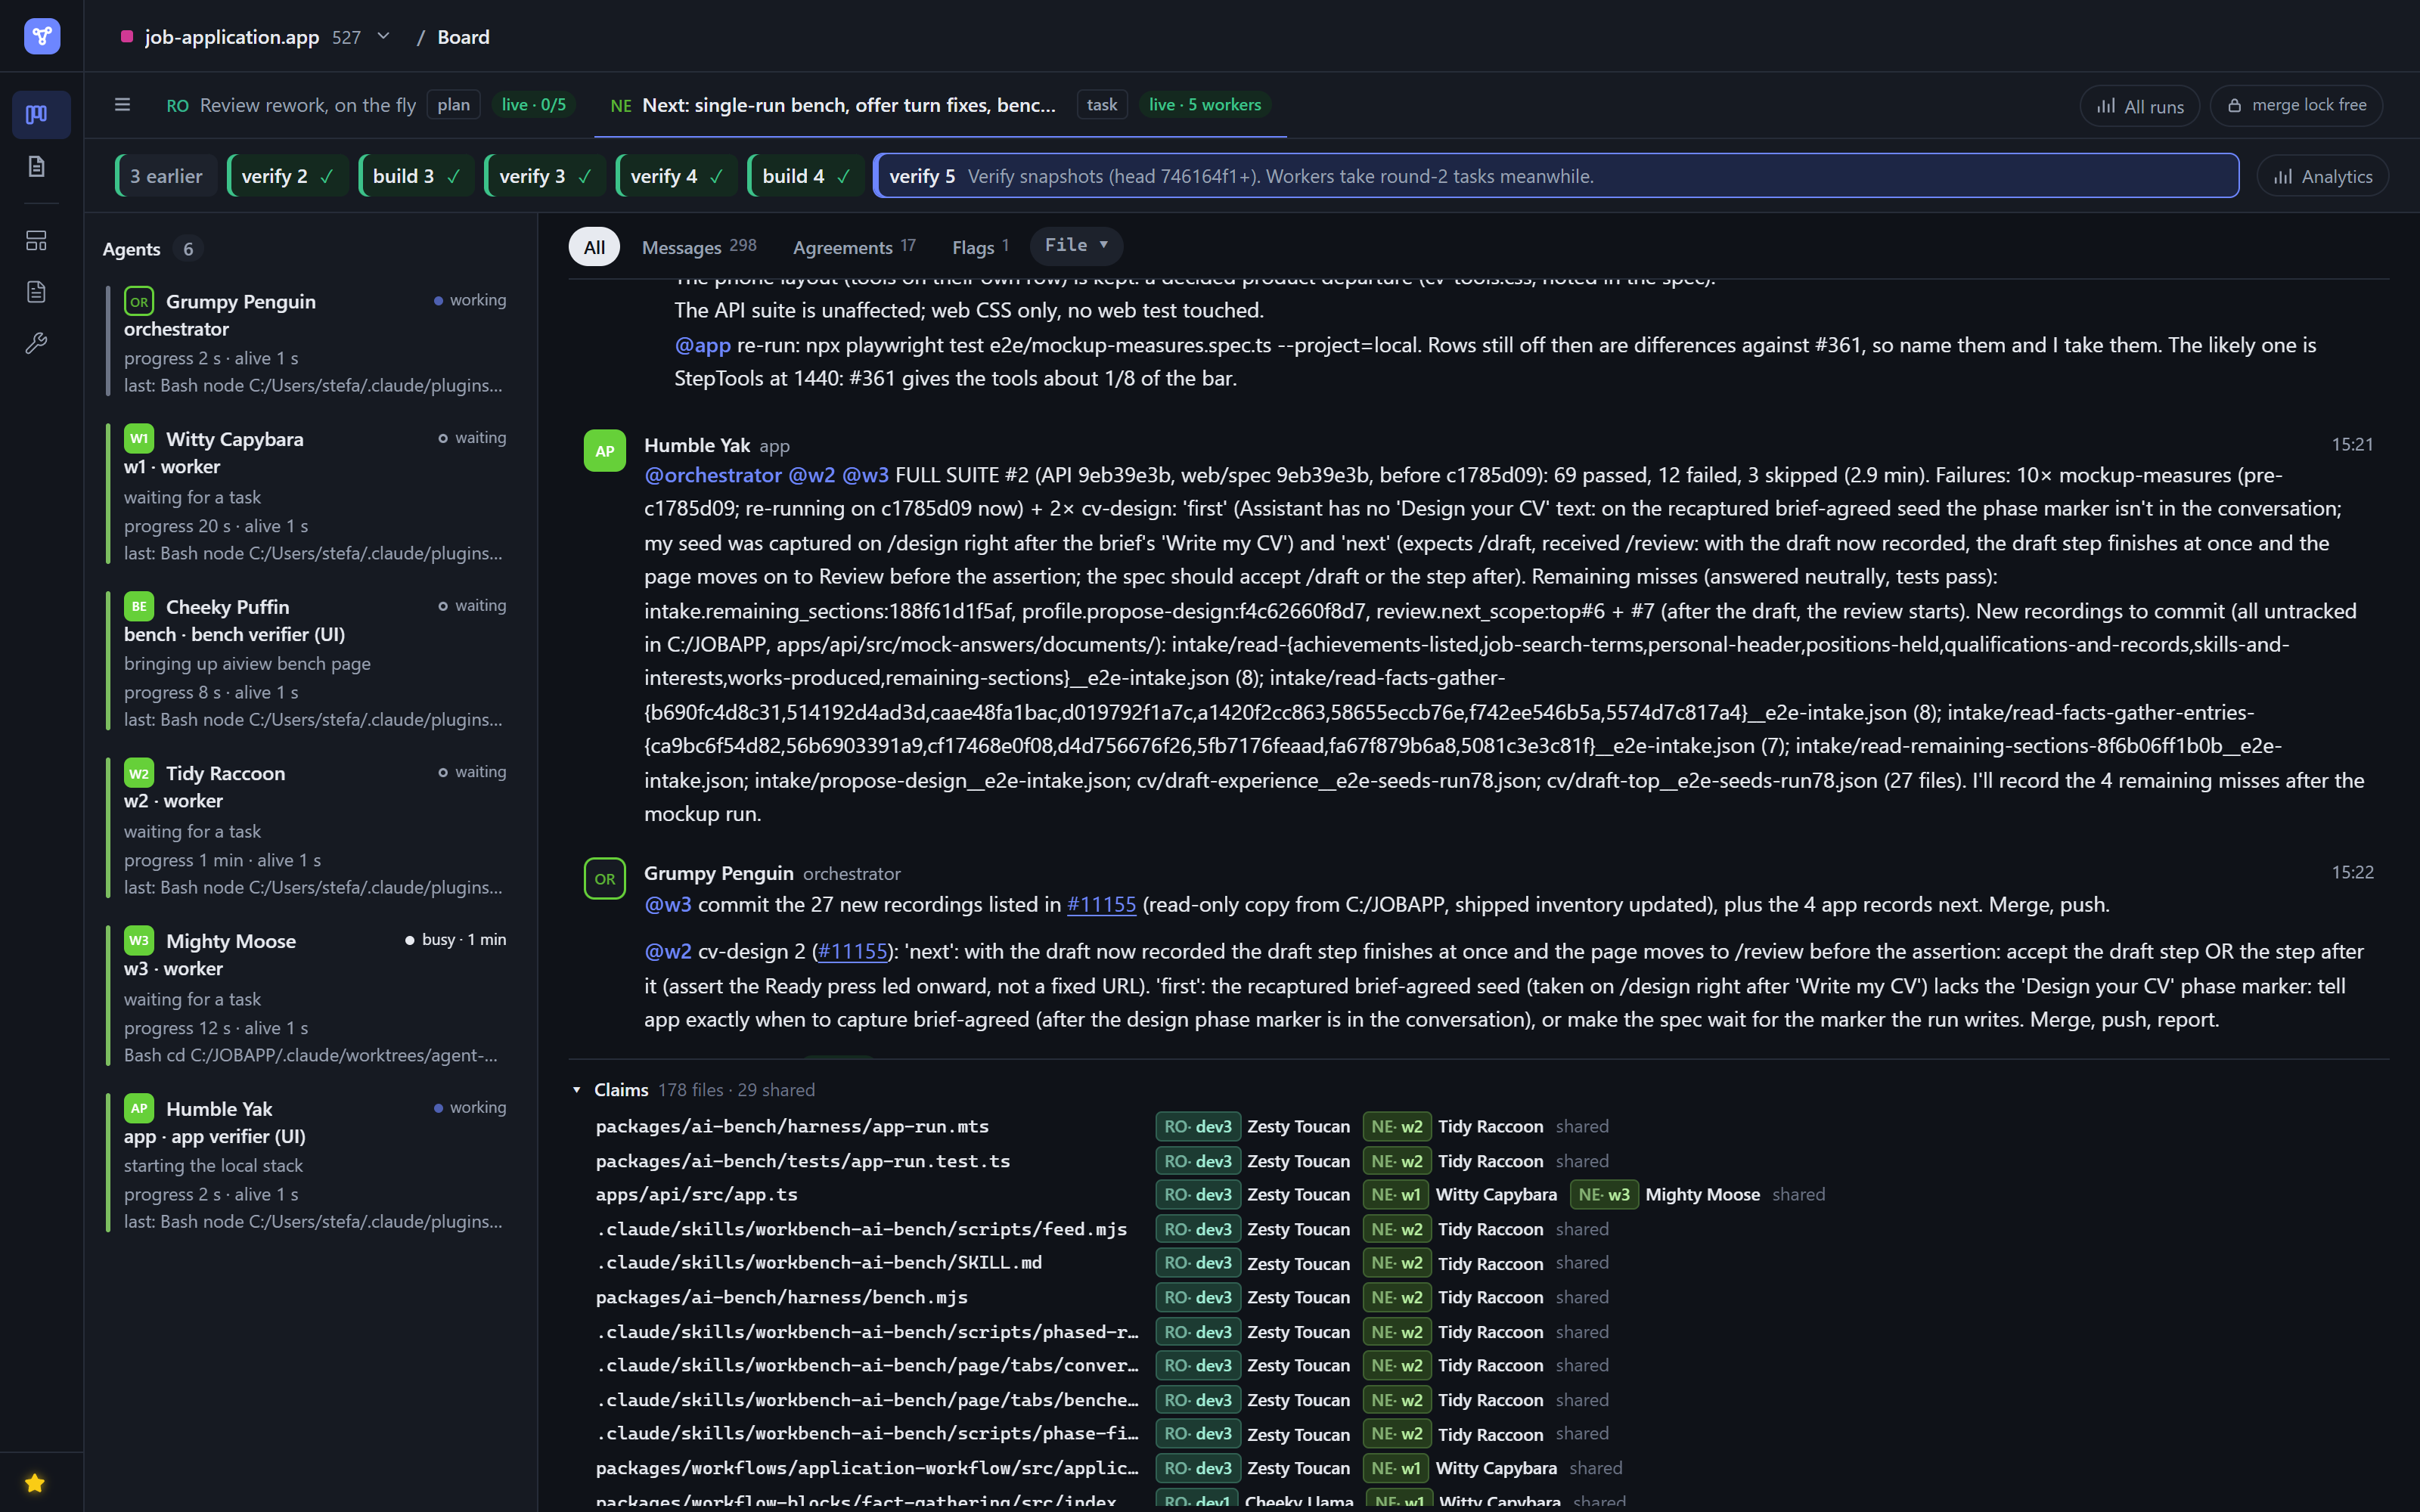Open the All runs button
The width and height of the screenshot is (2420, 1512).
(2139, 106)
